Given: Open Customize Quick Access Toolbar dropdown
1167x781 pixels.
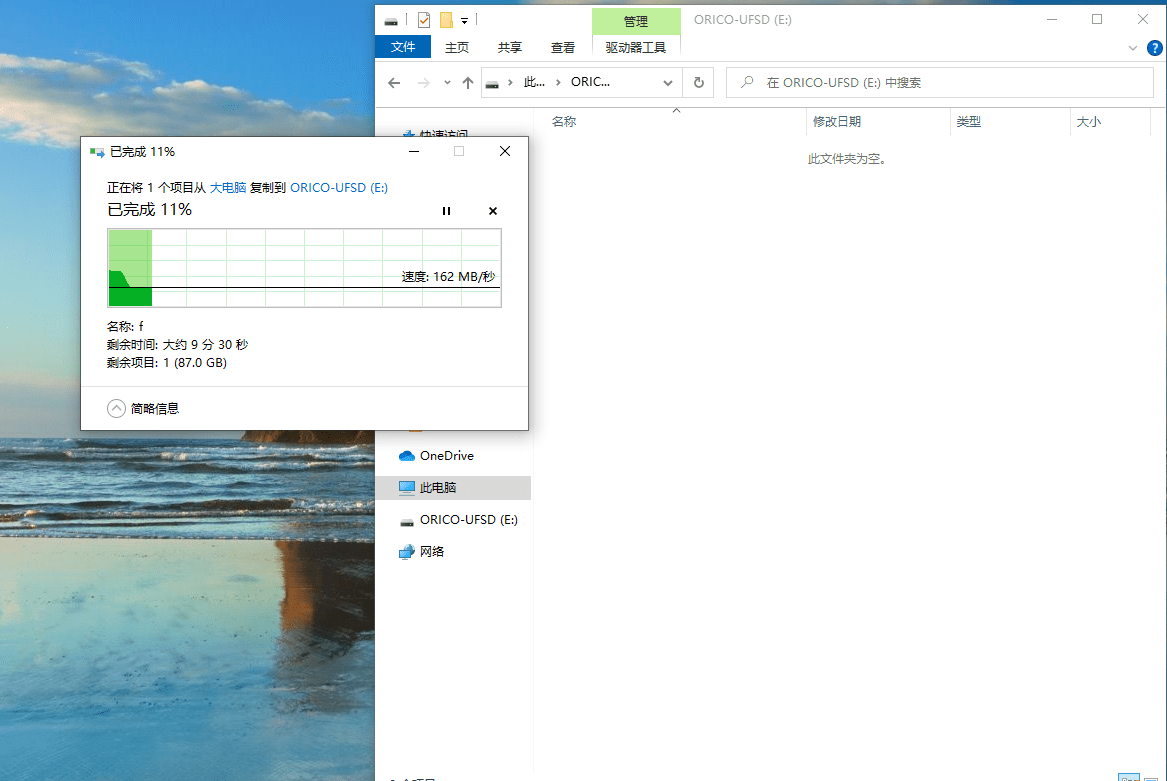Looking at the screenshot, I should (465, 20).
